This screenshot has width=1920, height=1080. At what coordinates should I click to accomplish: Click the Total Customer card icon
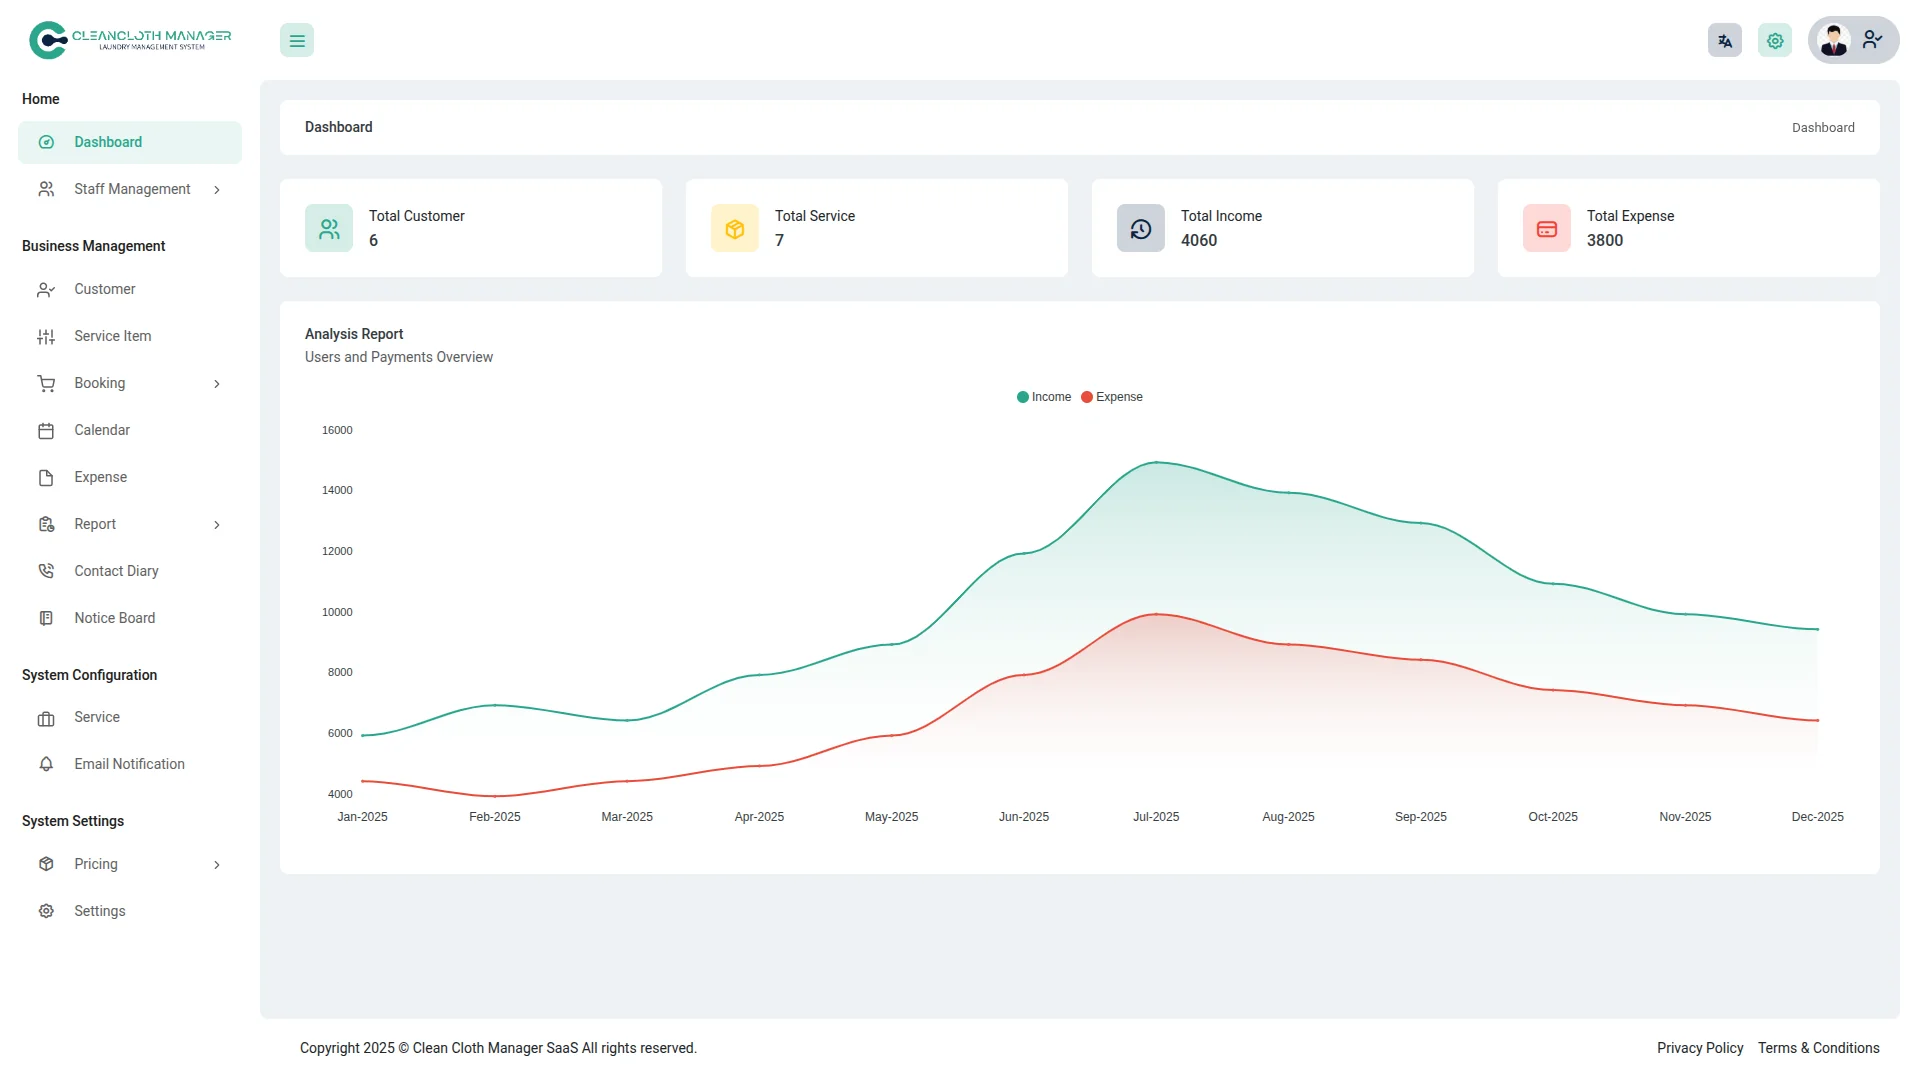[x=329, y=229]
